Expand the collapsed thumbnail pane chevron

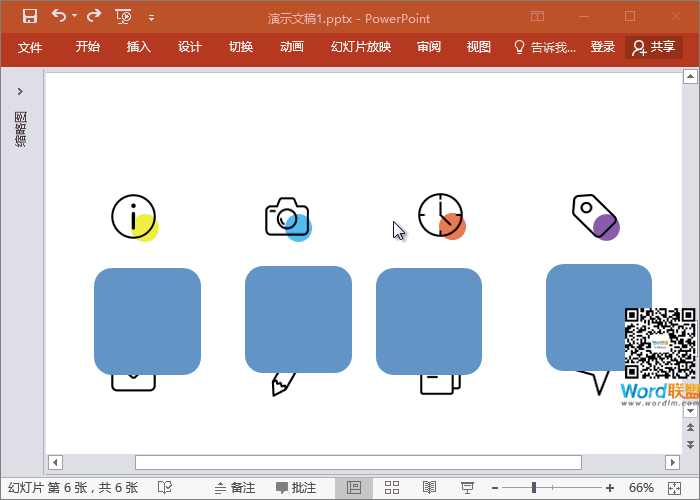pos(20,92)
